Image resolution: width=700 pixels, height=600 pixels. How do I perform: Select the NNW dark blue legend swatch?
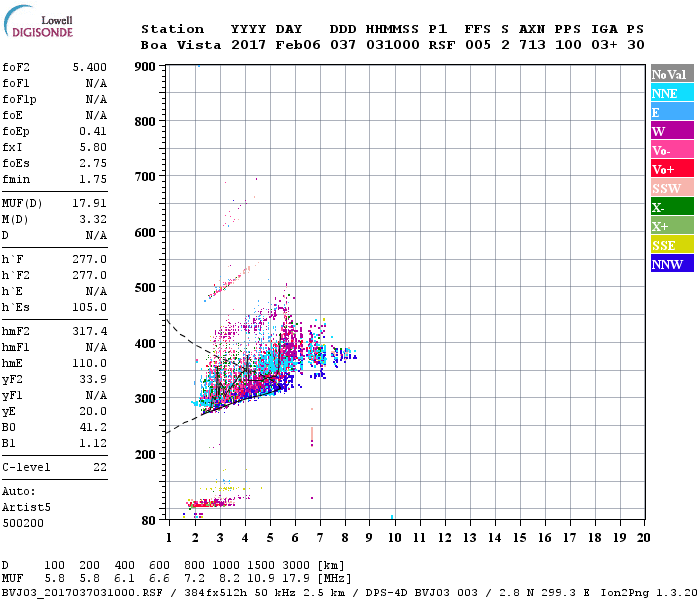pos(672,263)
